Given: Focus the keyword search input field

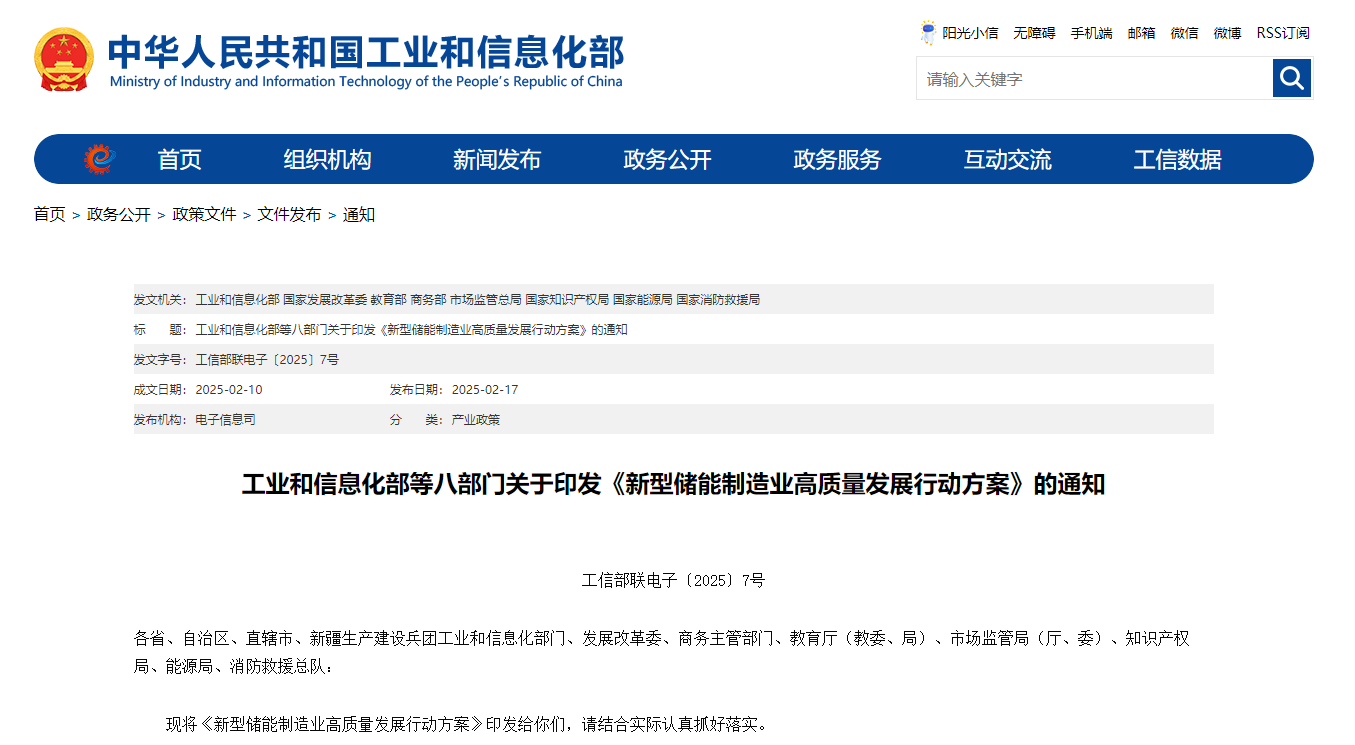Looking at the screenshot, I should (x=1094, y=79).
